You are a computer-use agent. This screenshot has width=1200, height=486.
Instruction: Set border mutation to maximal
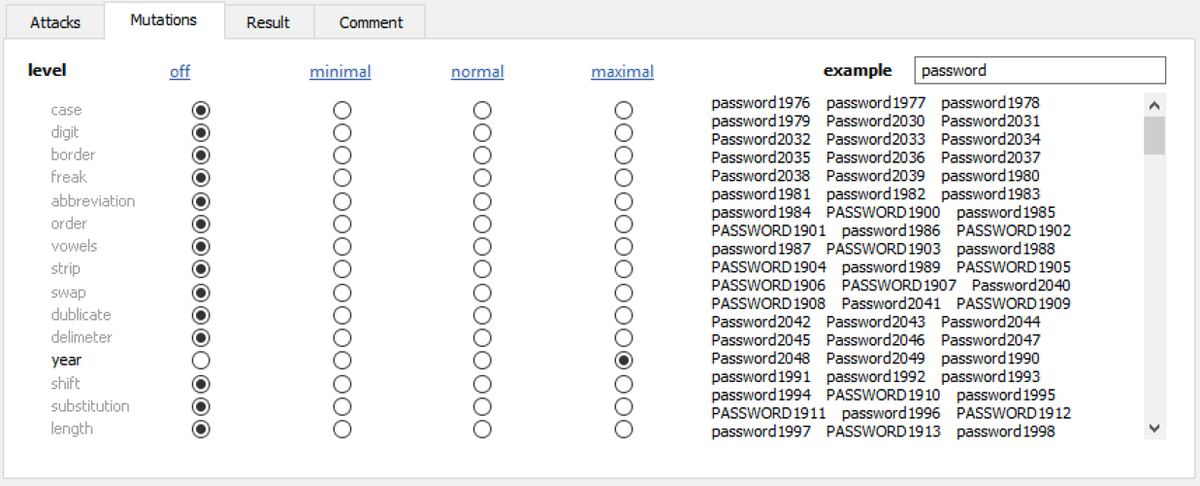(624, 155)
